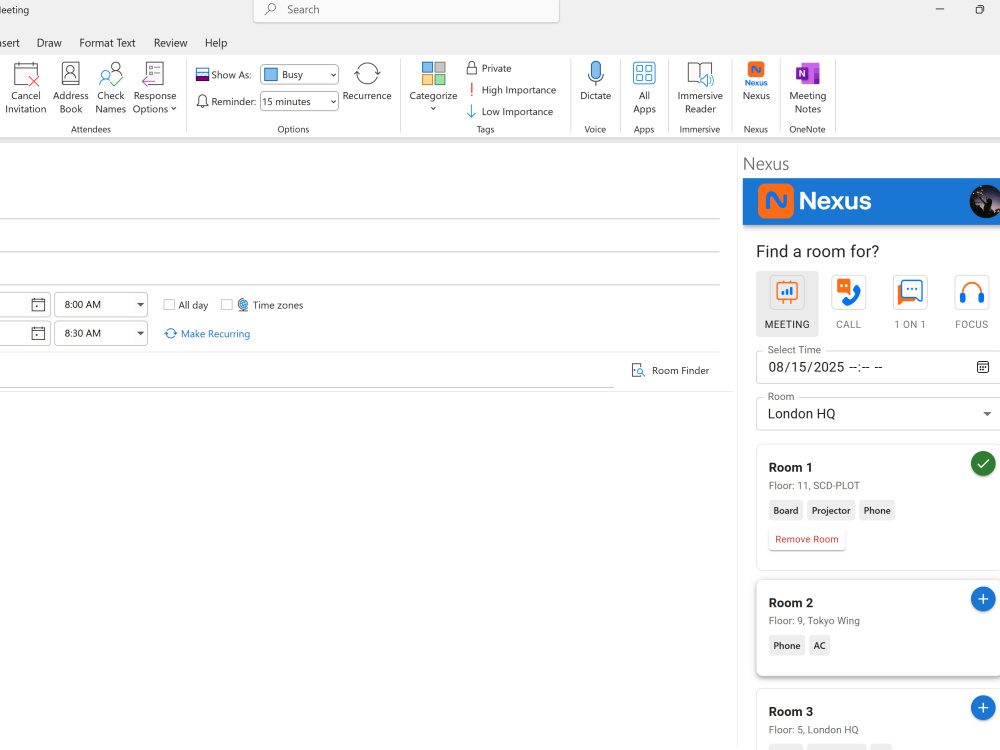Add Room 3 with plus button
This screenshot has height=750, width=1000.
(x=983, y=708)
